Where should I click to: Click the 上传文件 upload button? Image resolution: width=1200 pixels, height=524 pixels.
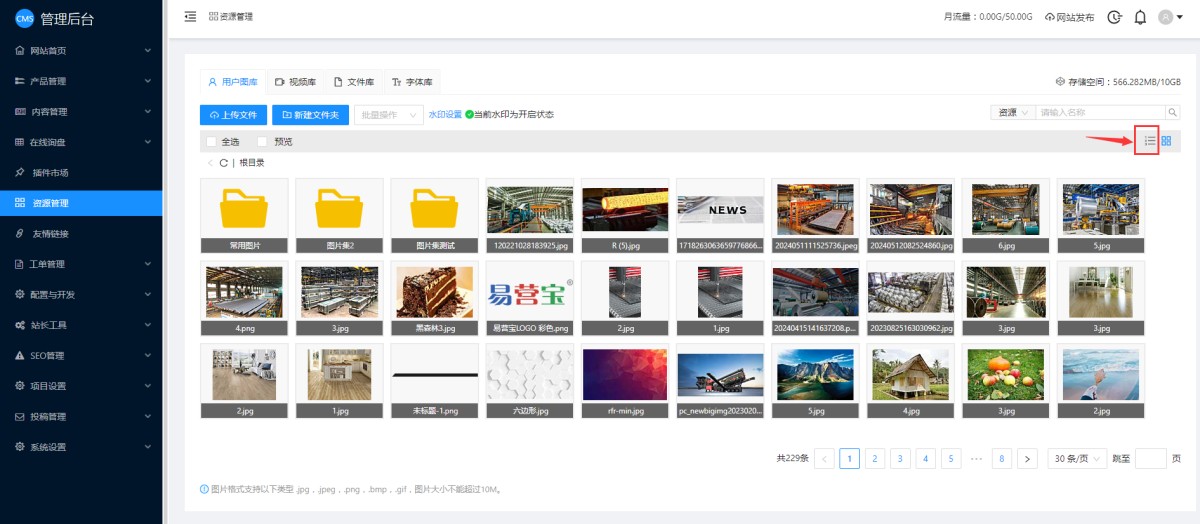click(233, 115)
